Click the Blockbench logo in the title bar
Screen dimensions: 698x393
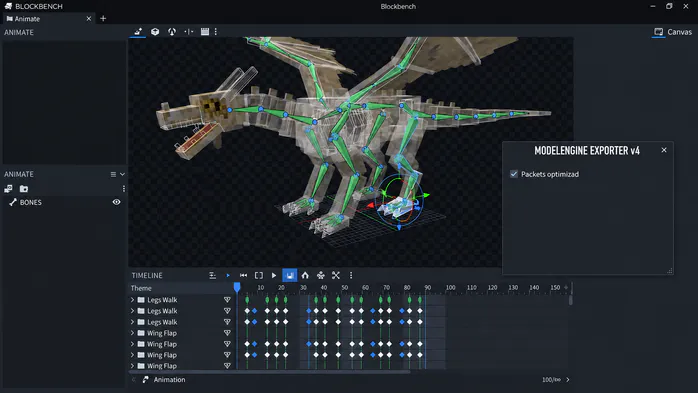coord(8,6)
